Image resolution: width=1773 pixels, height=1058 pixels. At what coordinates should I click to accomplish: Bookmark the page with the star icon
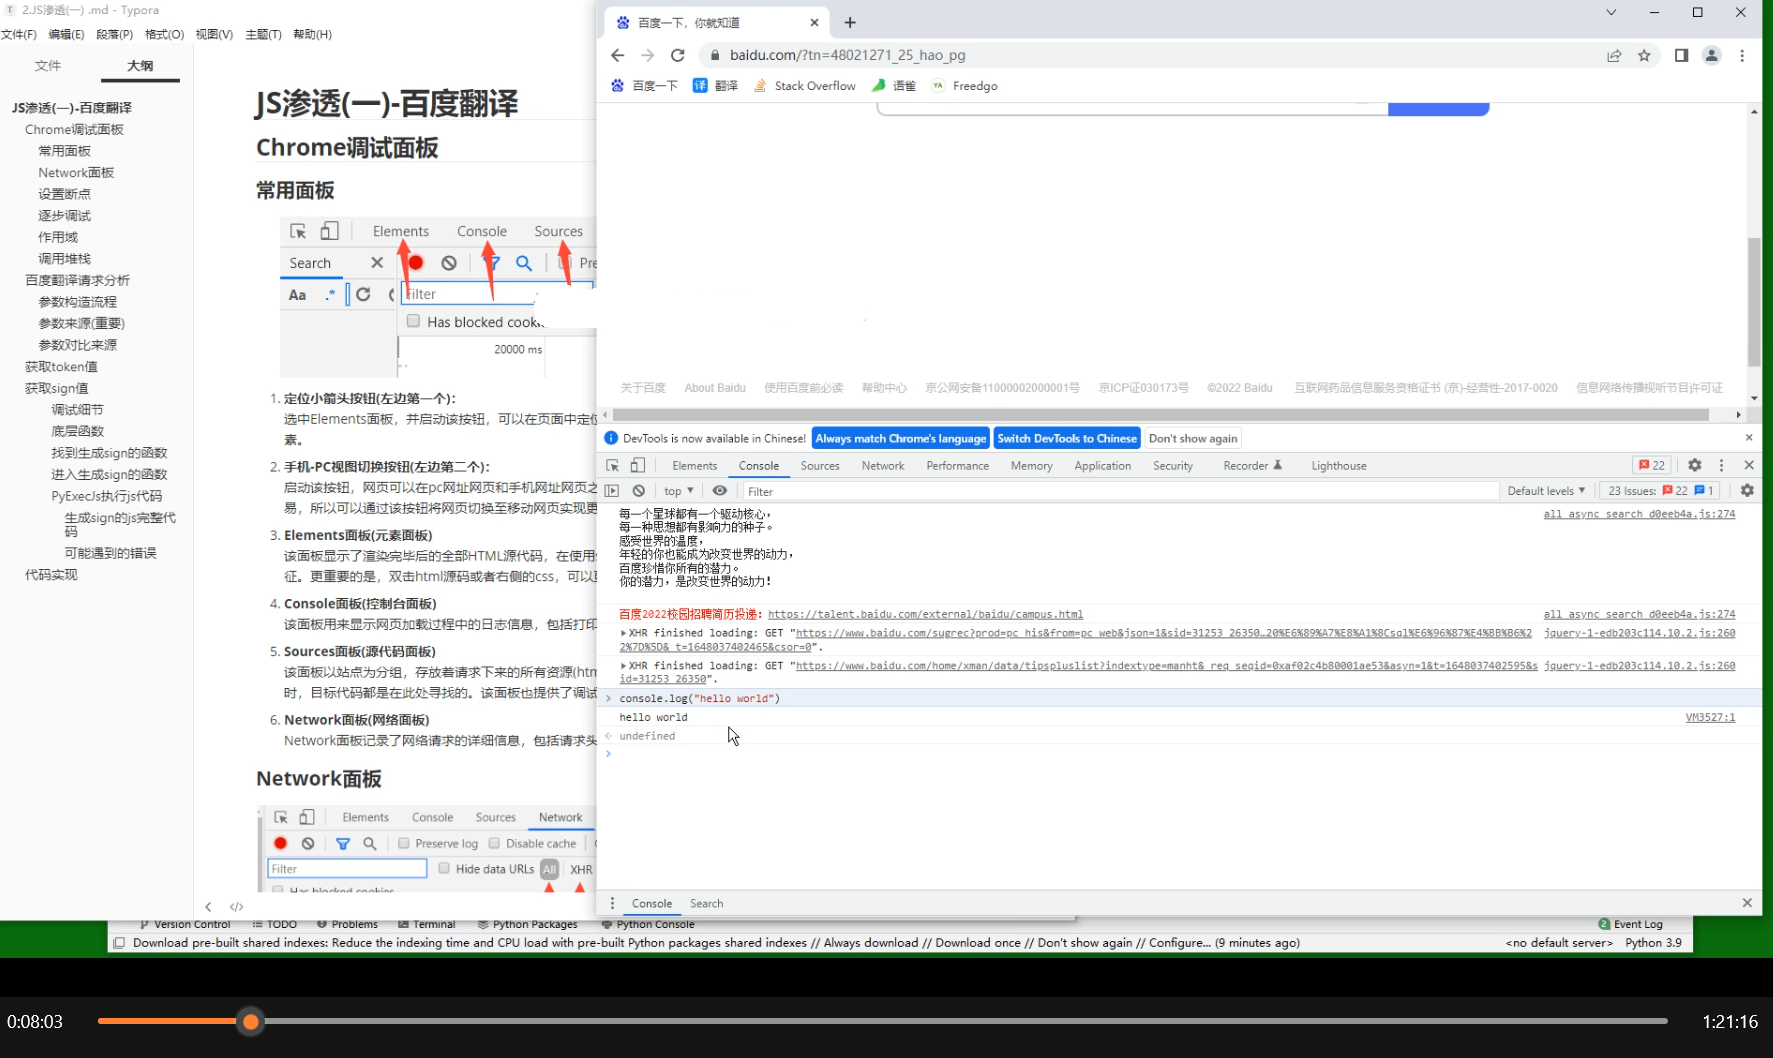click(x=1644, y=55)
